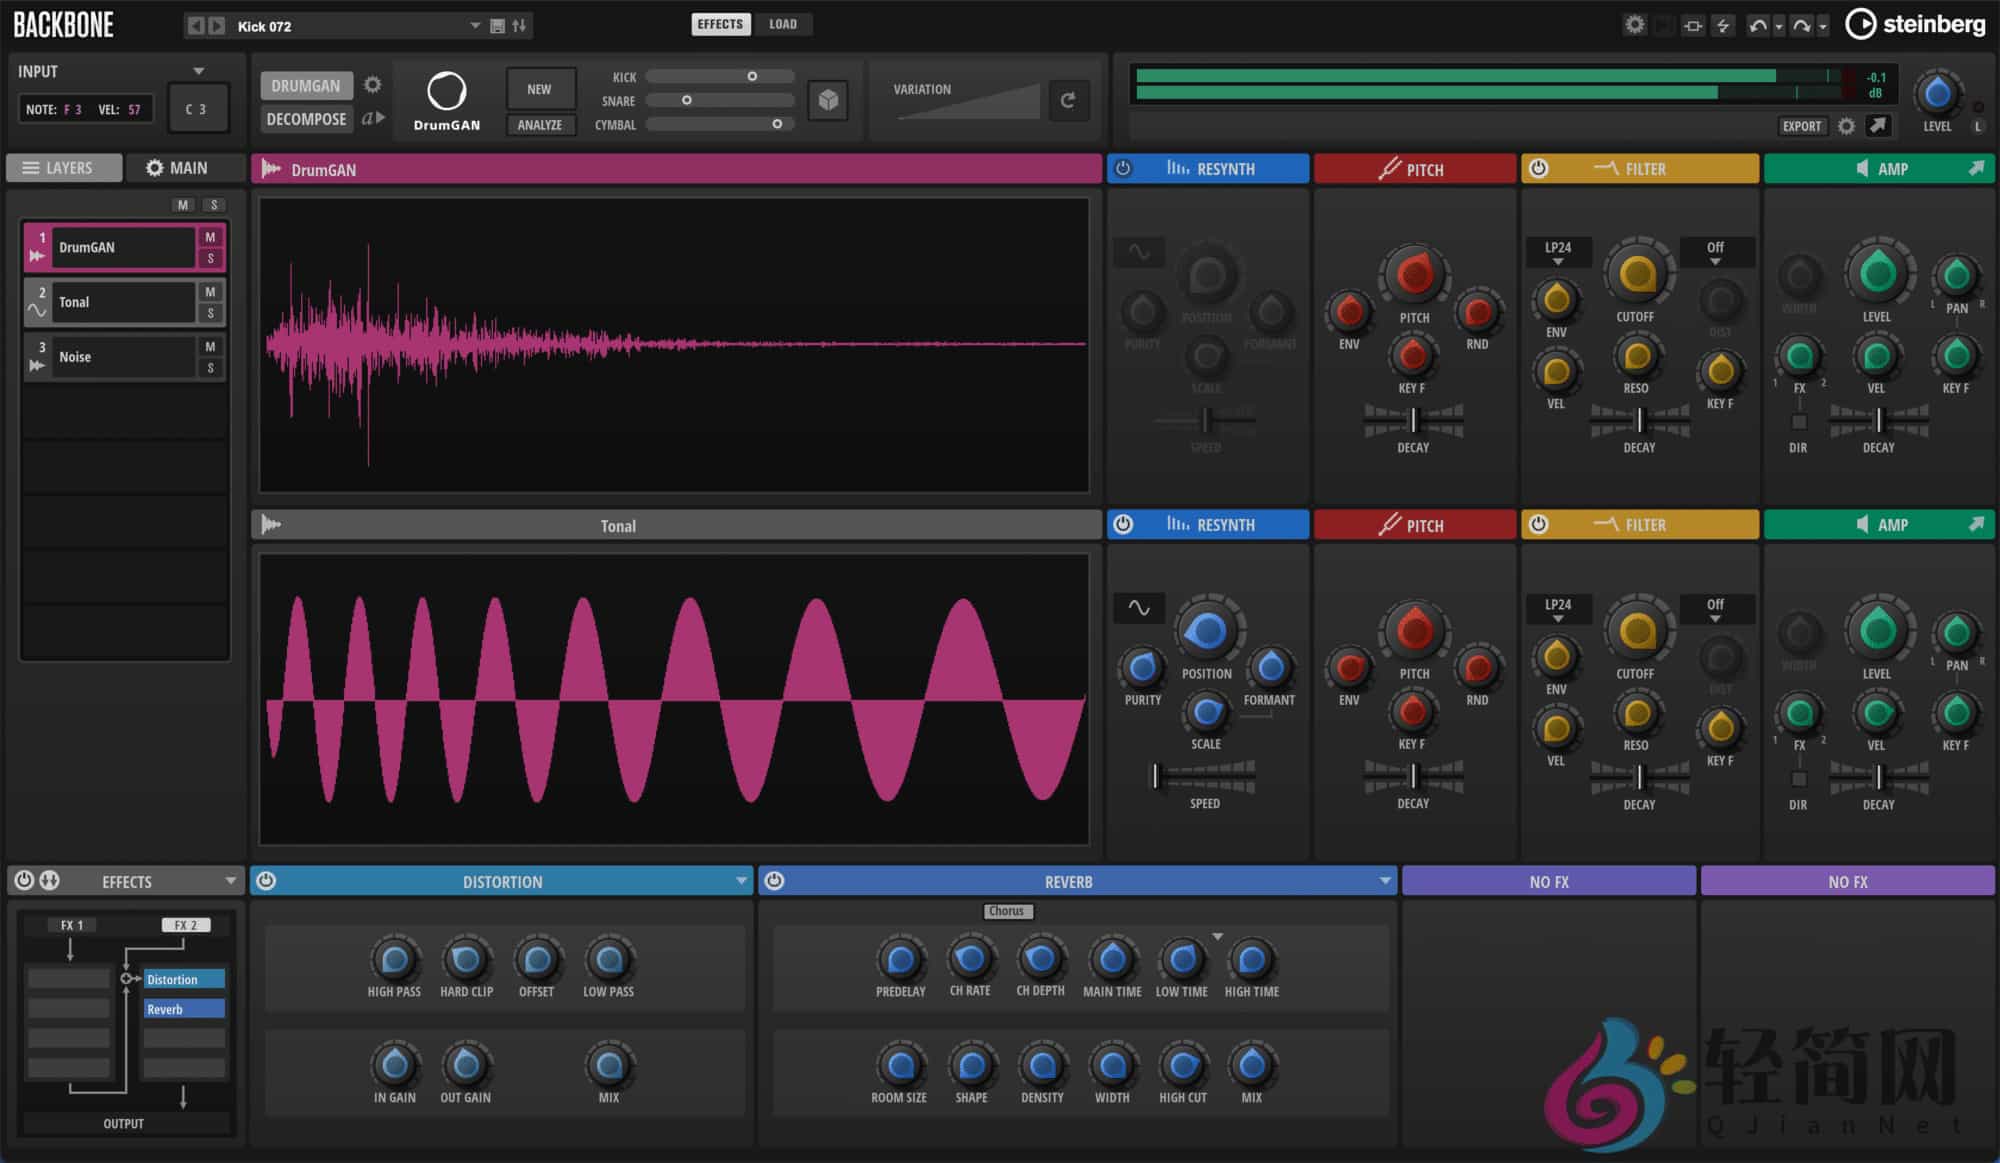This screenshot has width=2000, height=1163.
Task: Click the drag-export arrow next to Export
Action: 1878,126
